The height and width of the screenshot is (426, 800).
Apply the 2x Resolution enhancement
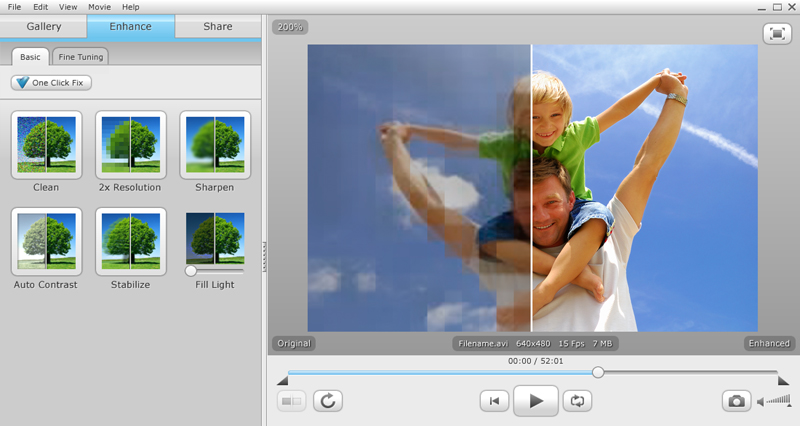(131, 145)
